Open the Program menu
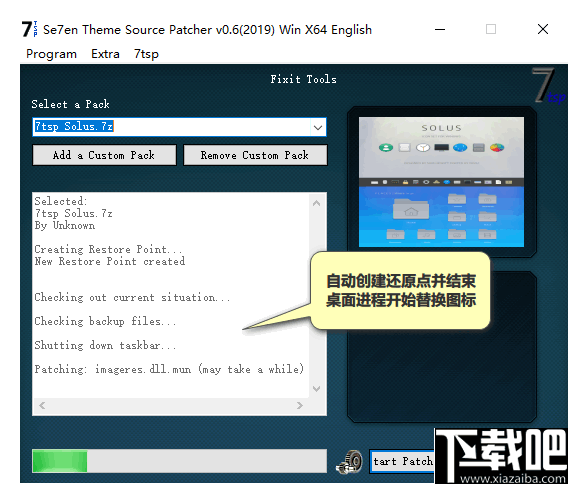 51,54
